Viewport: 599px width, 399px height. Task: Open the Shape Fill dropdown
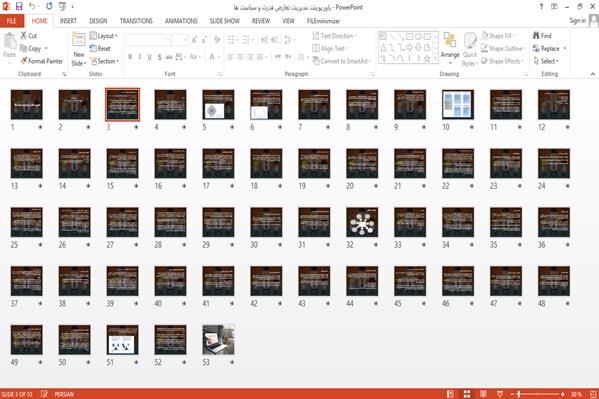pos(498,36)
